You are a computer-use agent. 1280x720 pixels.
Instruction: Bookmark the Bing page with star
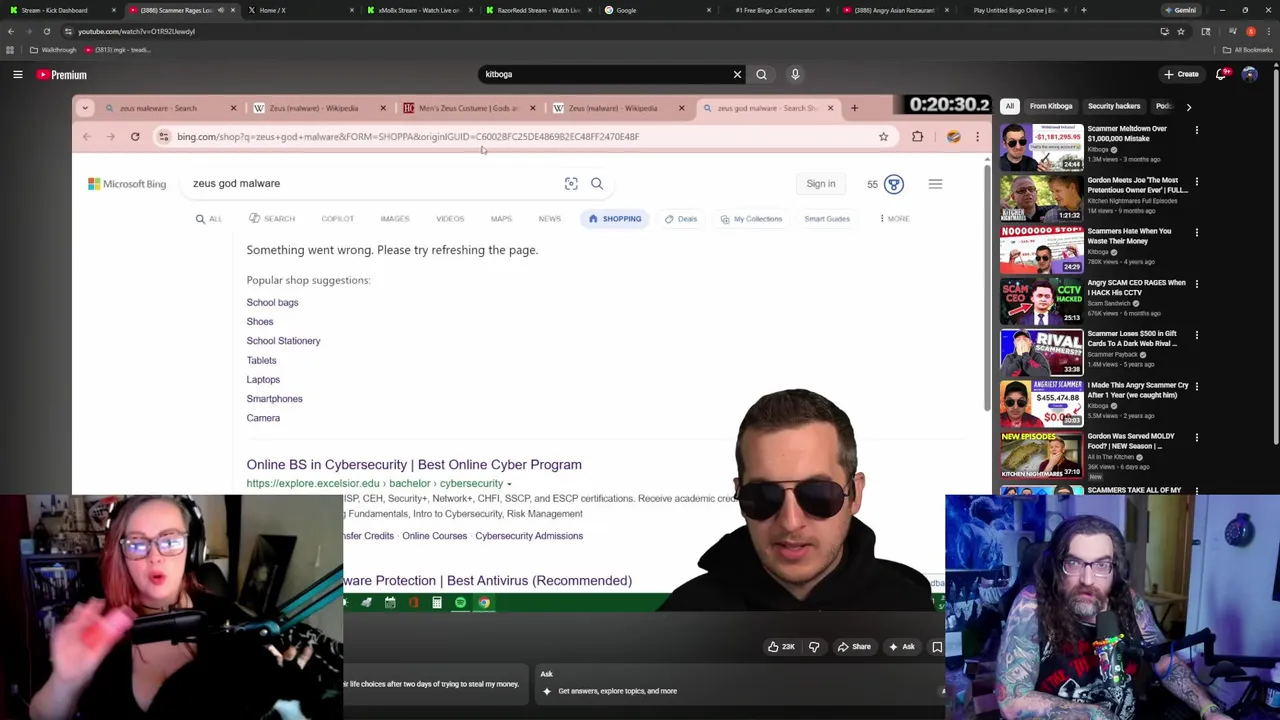click(x=883, y=137)
